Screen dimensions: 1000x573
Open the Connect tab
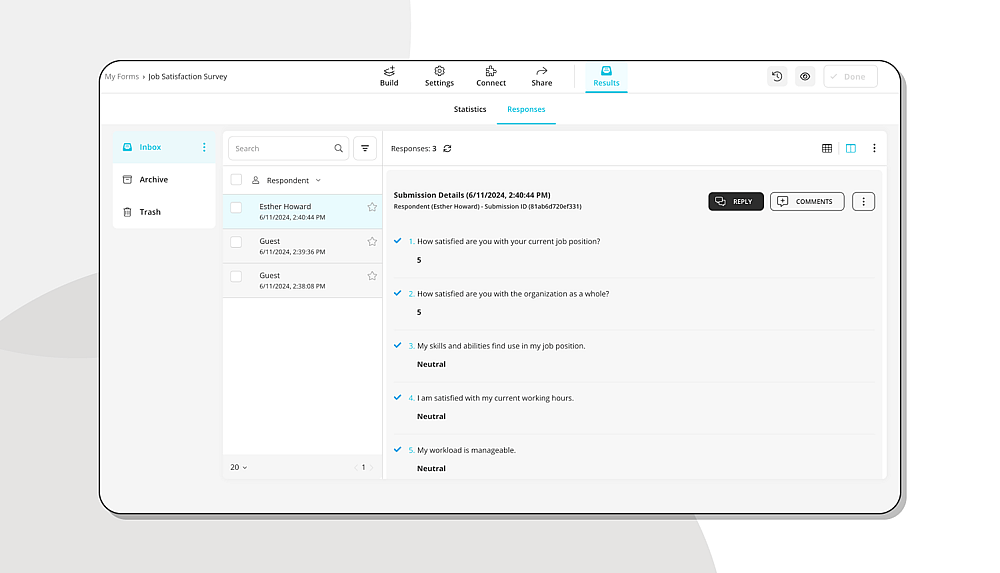click(491, 76)
